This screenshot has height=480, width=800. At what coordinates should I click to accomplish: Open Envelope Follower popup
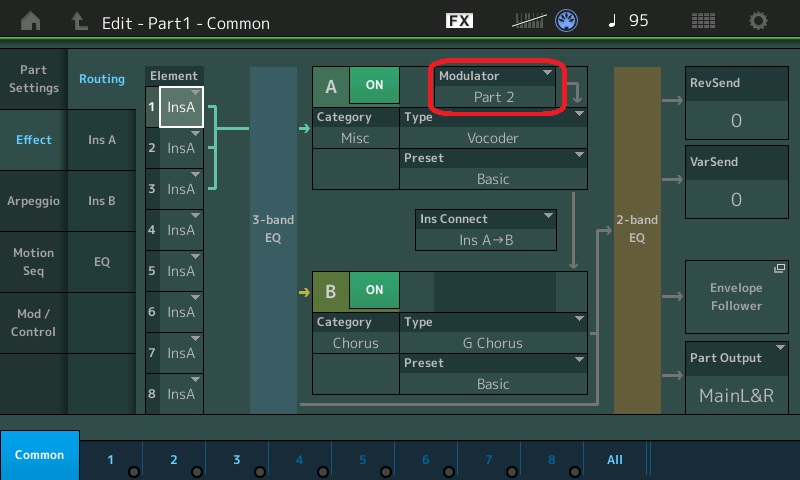(736, 297)
